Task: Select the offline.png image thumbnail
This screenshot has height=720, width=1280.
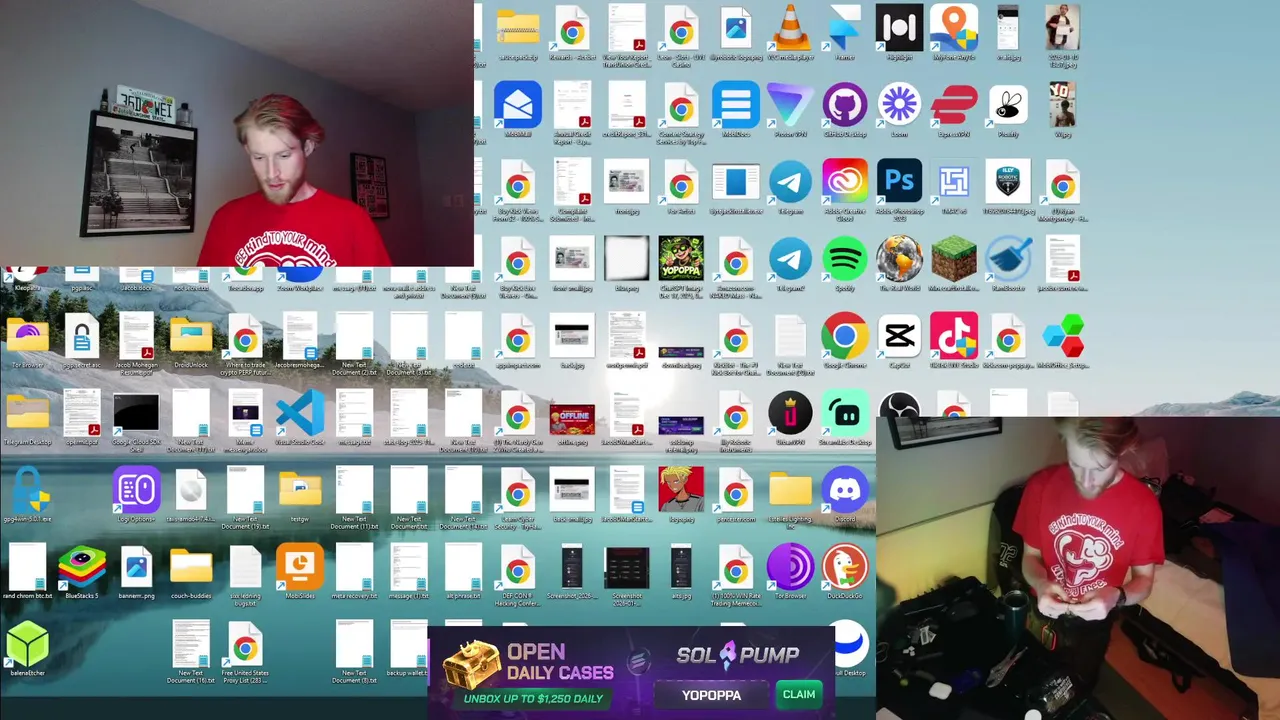Action: click(572, 418)
